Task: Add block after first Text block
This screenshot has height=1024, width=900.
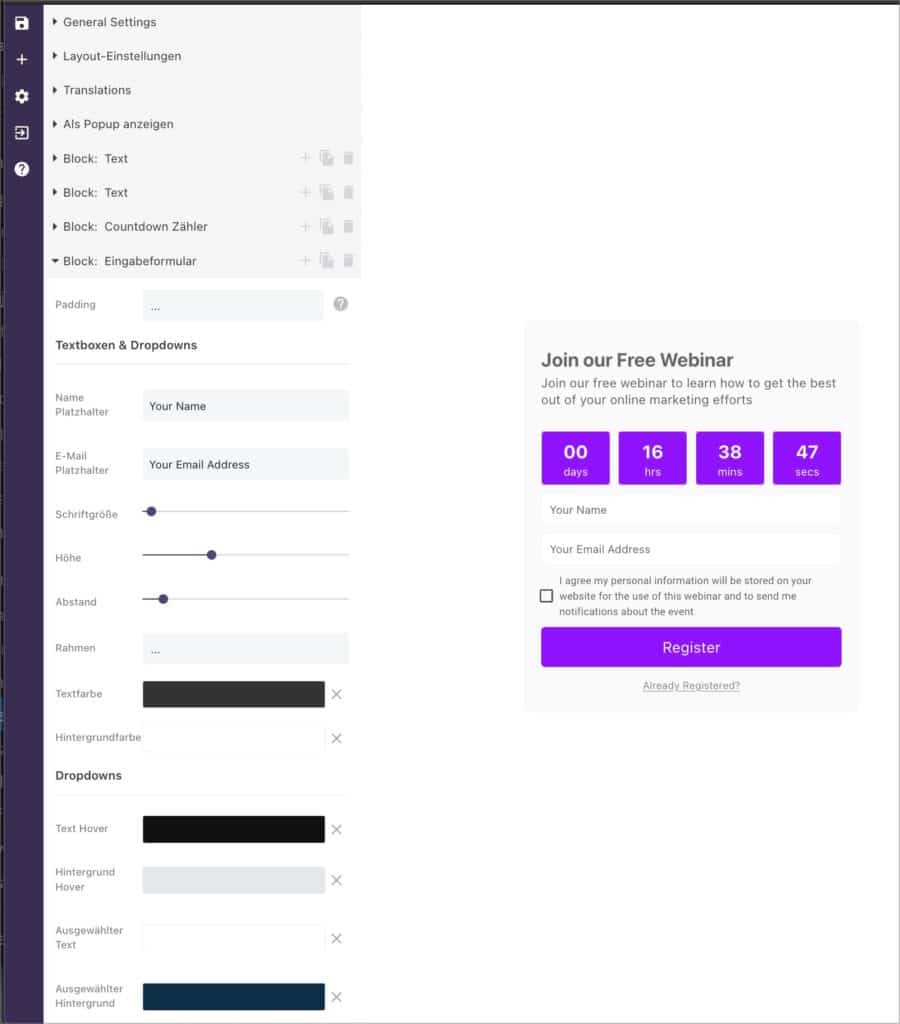Action: tap(305, 158)
